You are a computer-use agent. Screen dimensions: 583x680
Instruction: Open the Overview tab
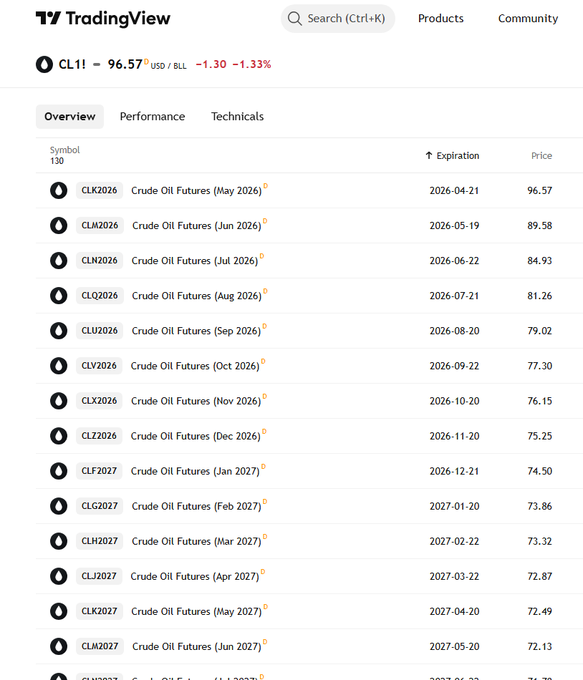[x=70, y=117]
